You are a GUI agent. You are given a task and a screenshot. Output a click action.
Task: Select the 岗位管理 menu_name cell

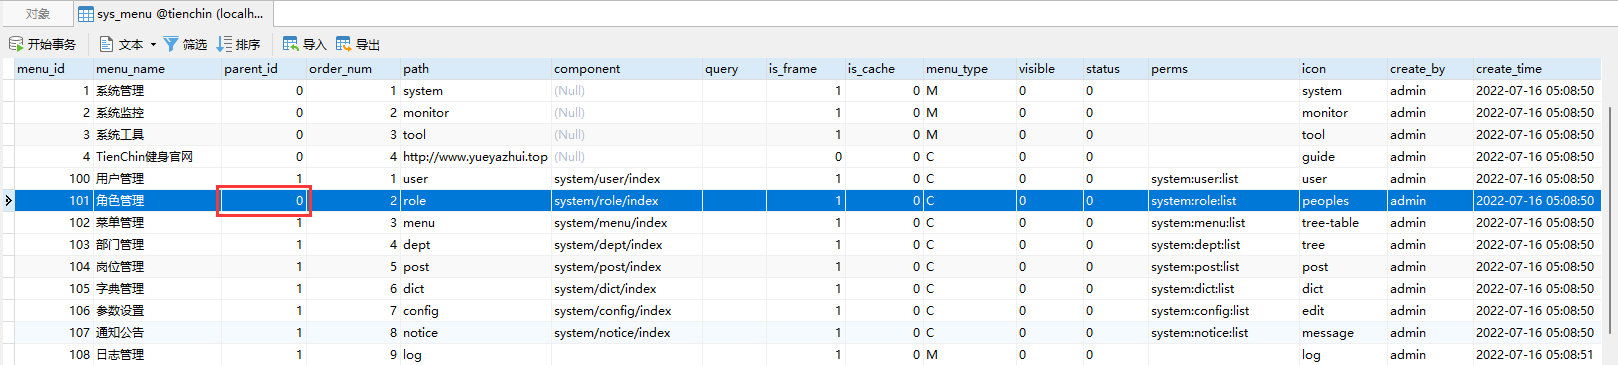tap(157, 267)
